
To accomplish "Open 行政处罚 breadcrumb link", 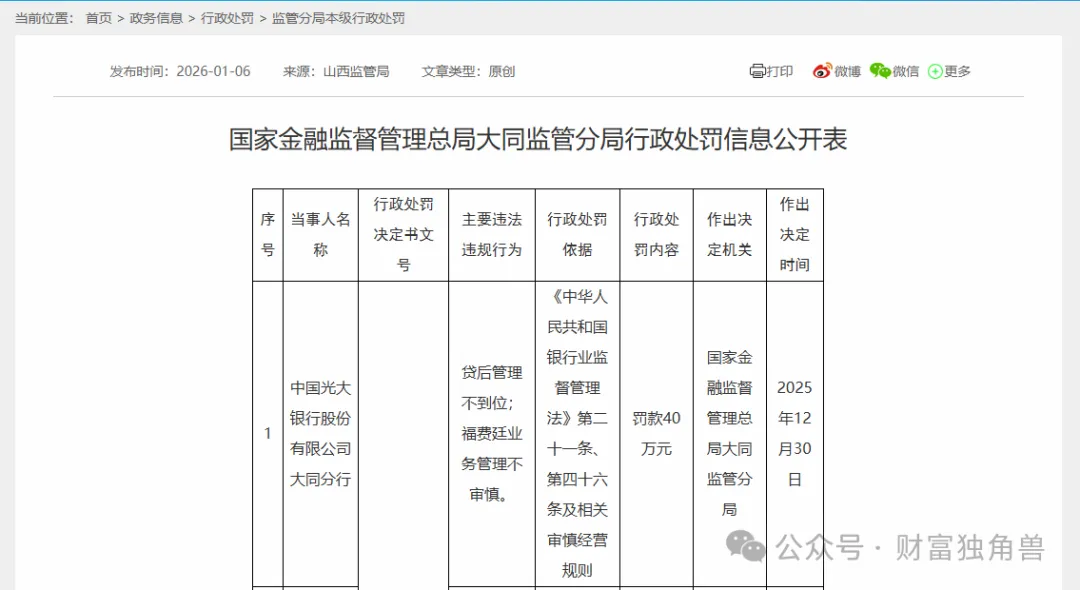I will 227,19.
